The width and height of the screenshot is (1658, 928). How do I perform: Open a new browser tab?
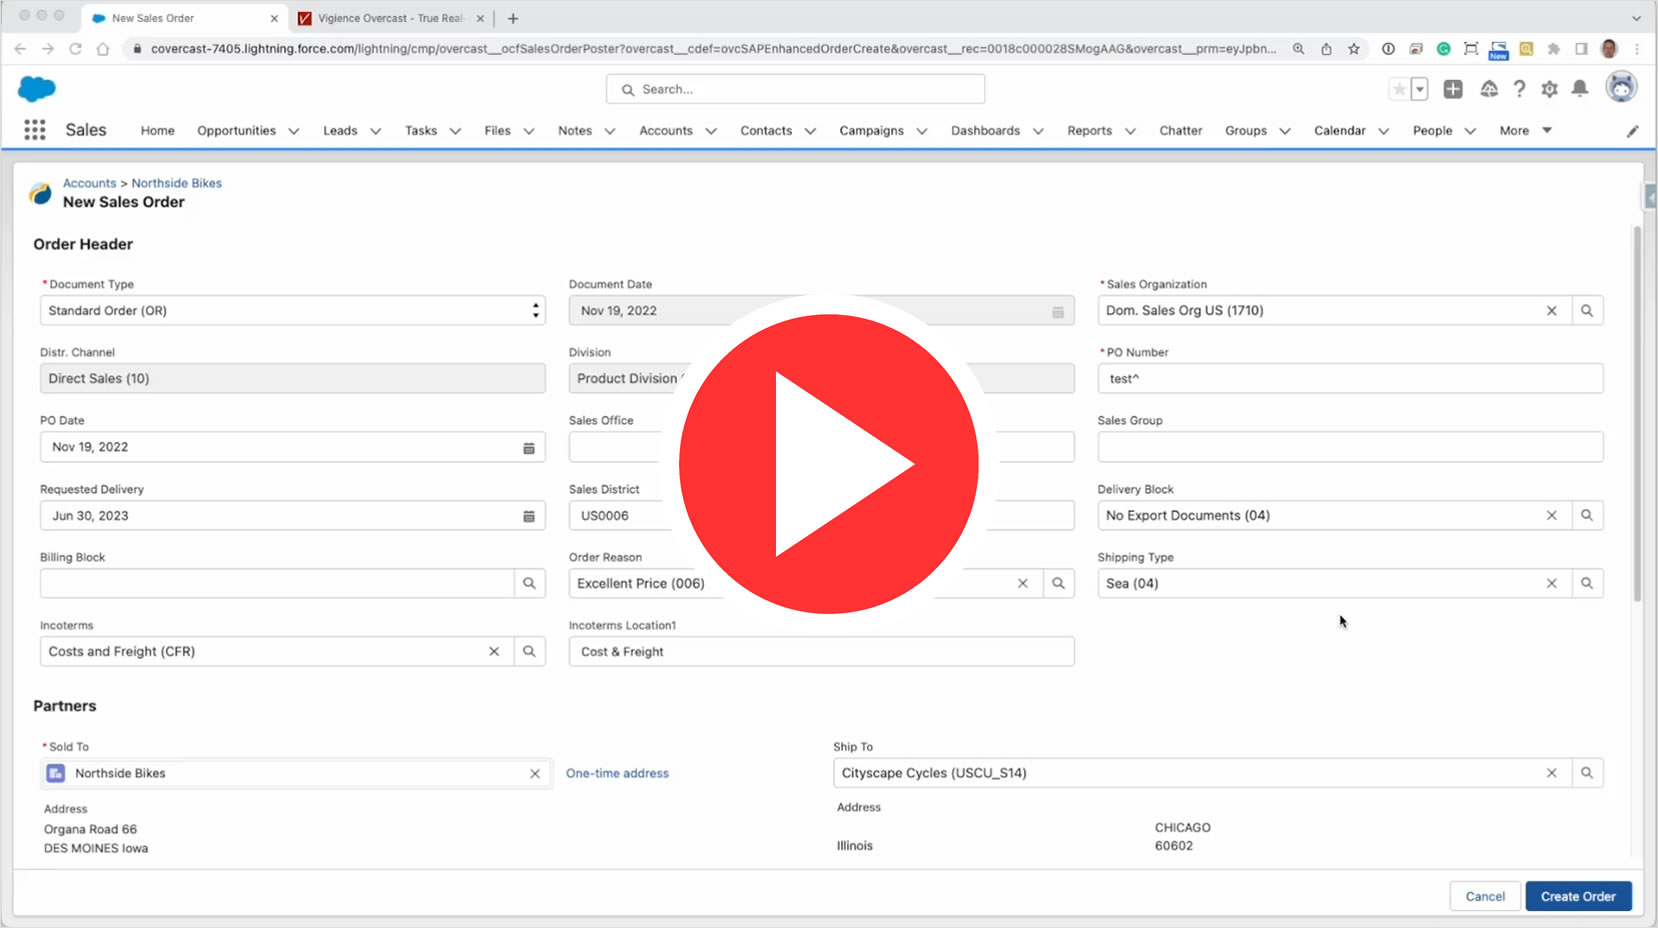[x=513, y=18]
